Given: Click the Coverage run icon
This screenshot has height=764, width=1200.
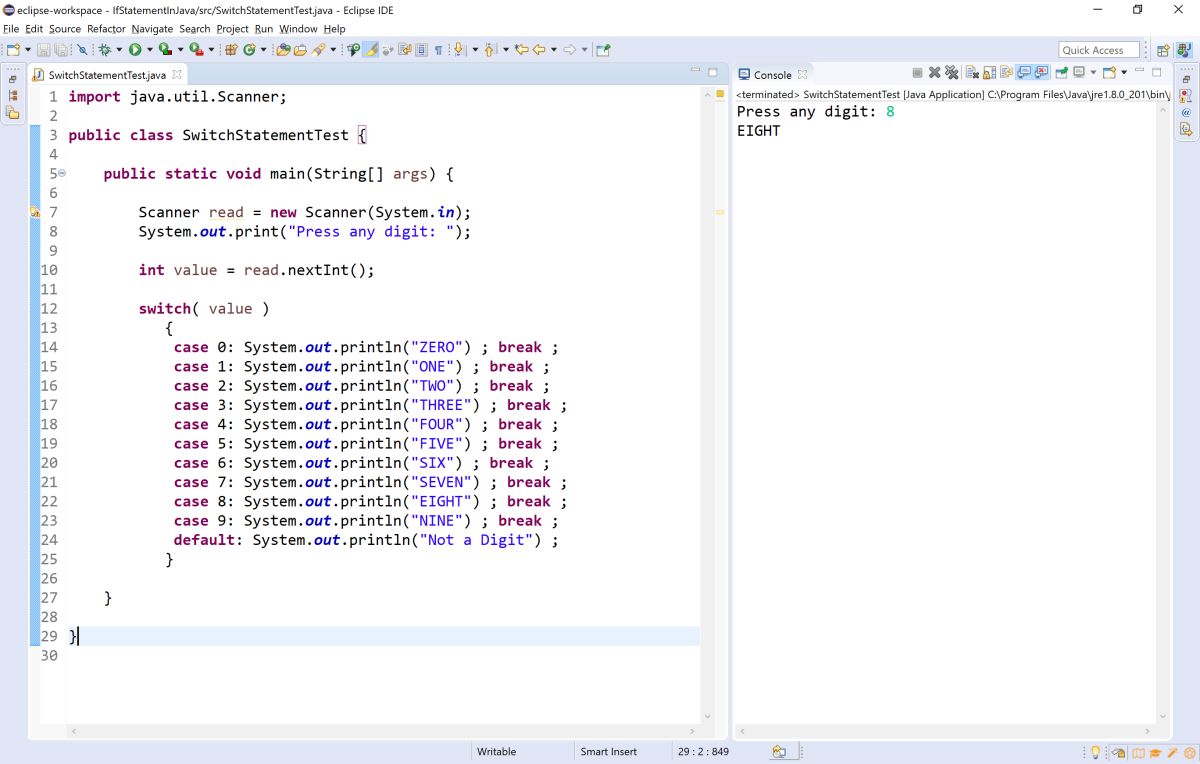Looking at the screenshot, I should tap(165, 50).
